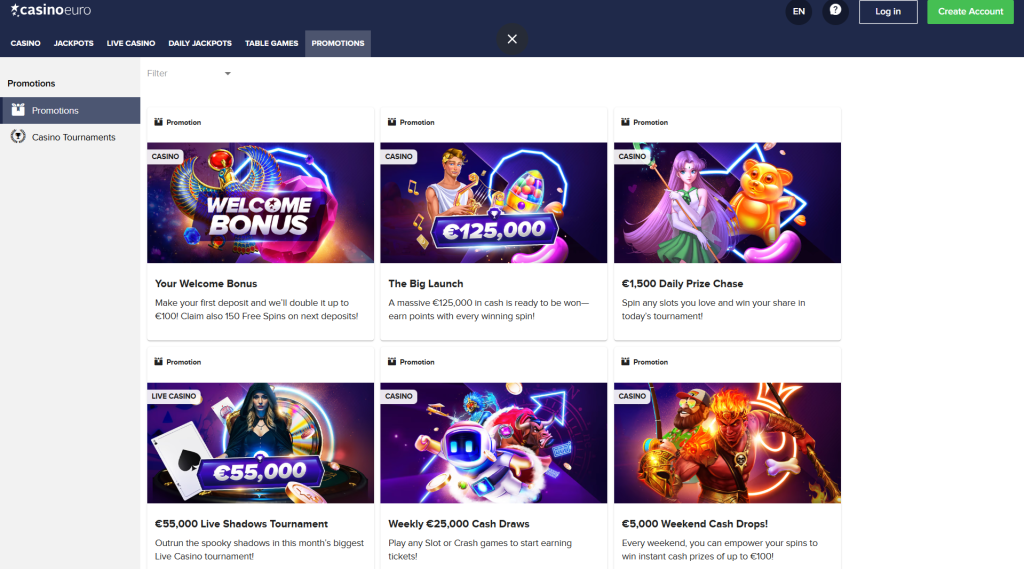Click gift icon above Live Shadows Tournament card
The image size is (1024, 569).
pos(158,362)
